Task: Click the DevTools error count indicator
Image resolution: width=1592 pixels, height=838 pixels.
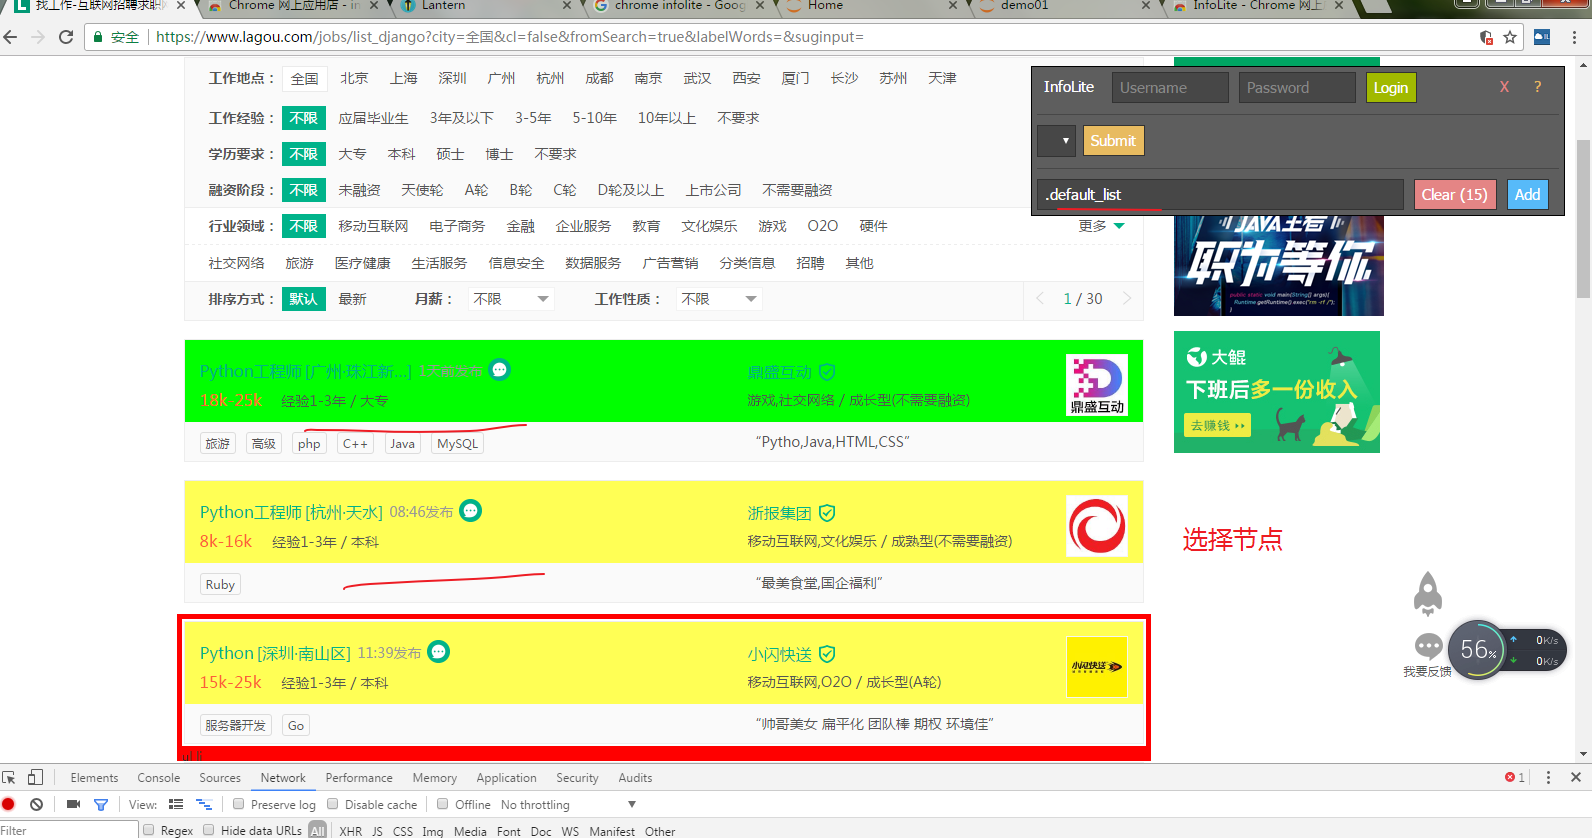Action: 1515,777
